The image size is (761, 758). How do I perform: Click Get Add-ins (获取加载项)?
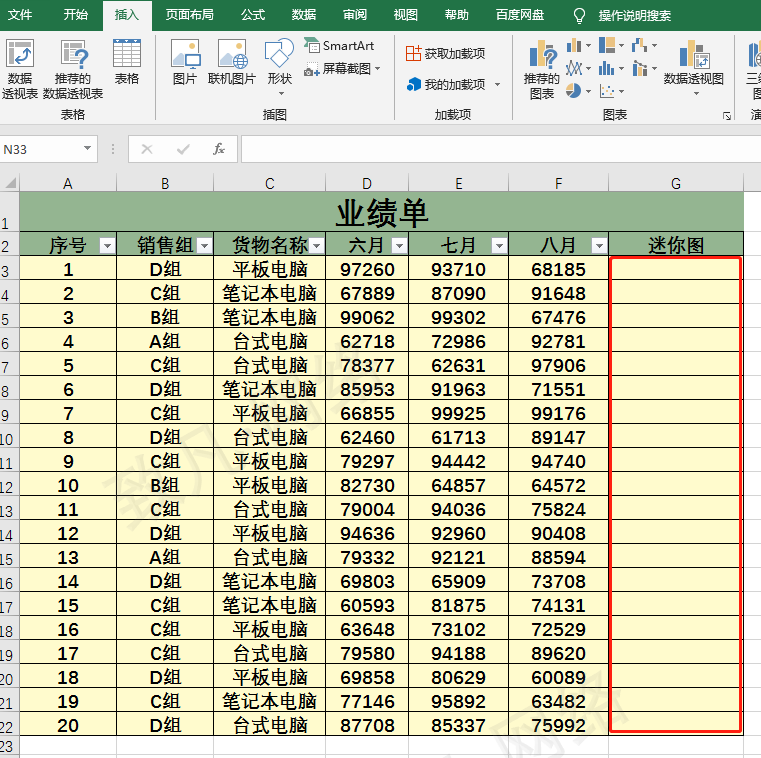click(x=446, y=53)
